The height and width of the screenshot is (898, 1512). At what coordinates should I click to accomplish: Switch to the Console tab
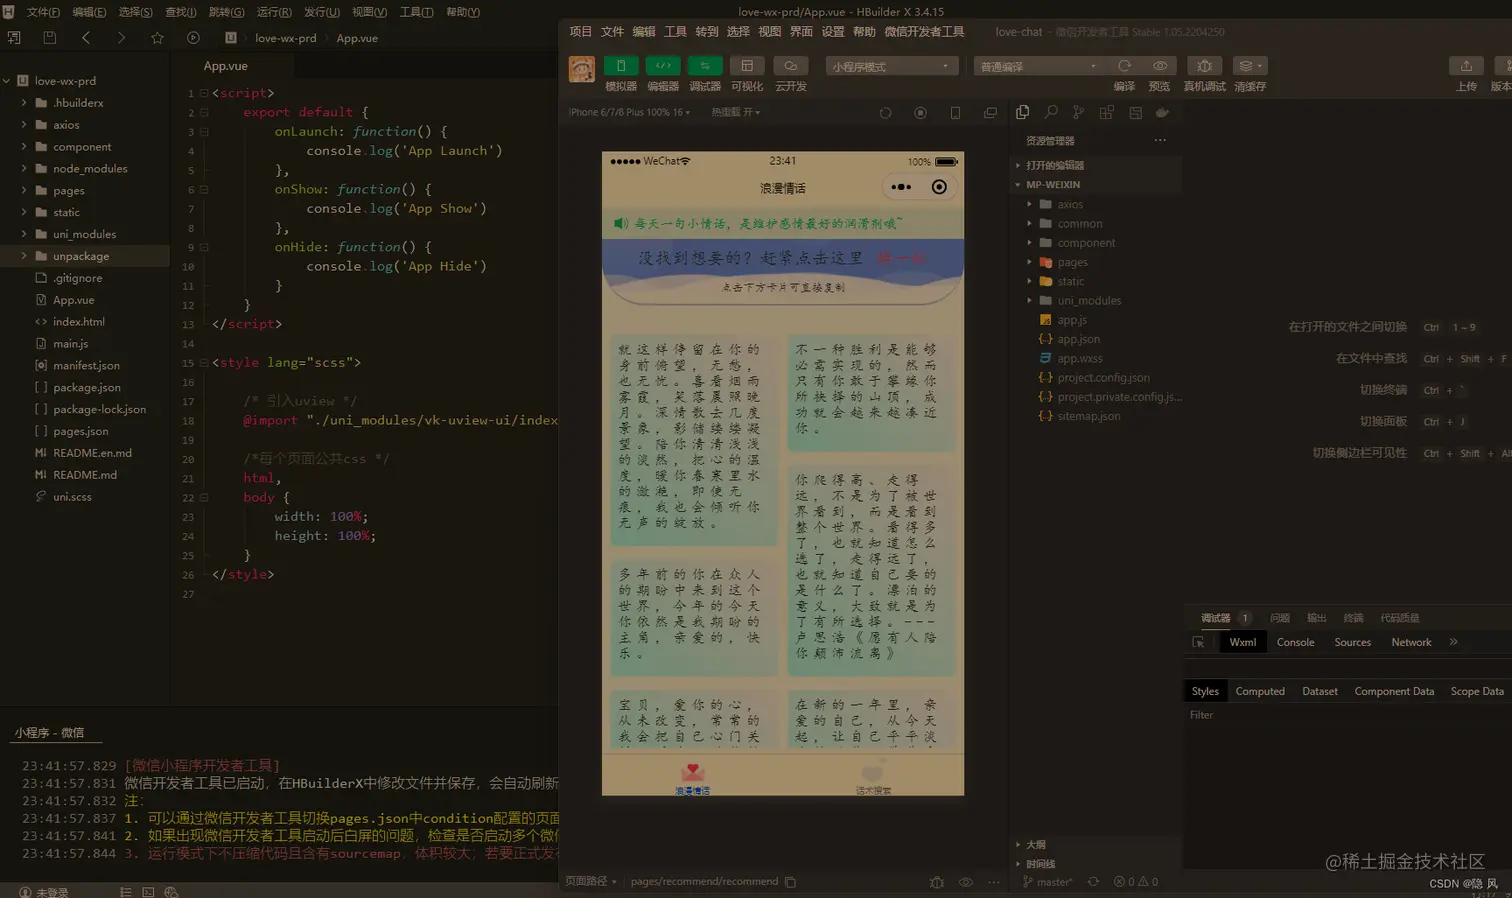[1295, 642]
